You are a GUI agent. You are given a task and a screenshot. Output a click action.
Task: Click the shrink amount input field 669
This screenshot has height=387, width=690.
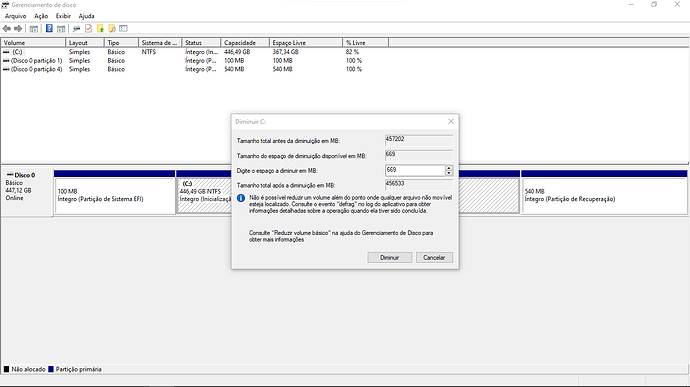(x=415, y=170)
